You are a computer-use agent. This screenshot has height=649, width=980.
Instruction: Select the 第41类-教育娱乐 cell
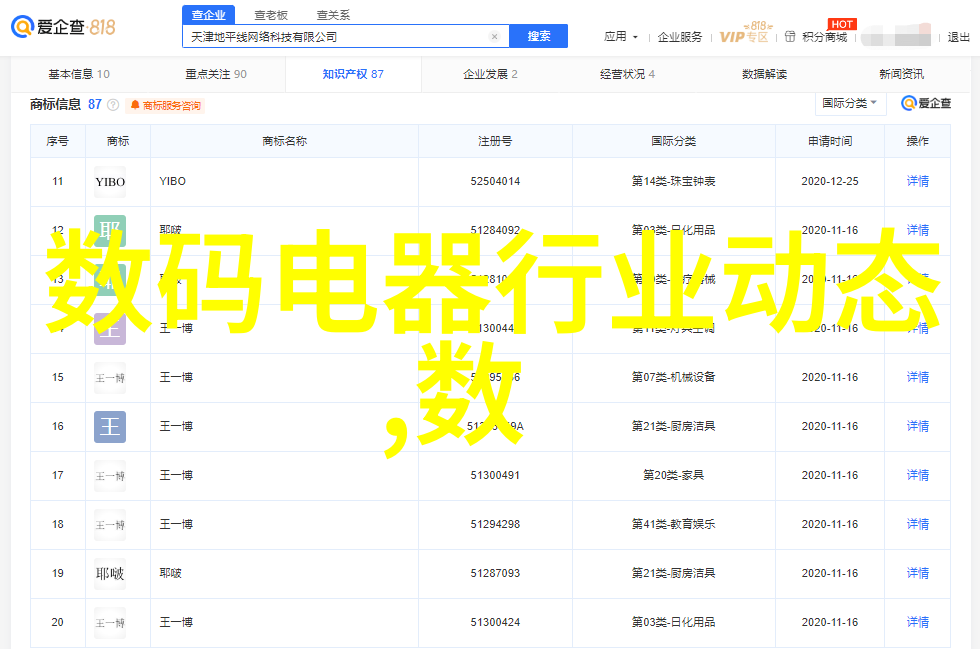coord(673,524)
